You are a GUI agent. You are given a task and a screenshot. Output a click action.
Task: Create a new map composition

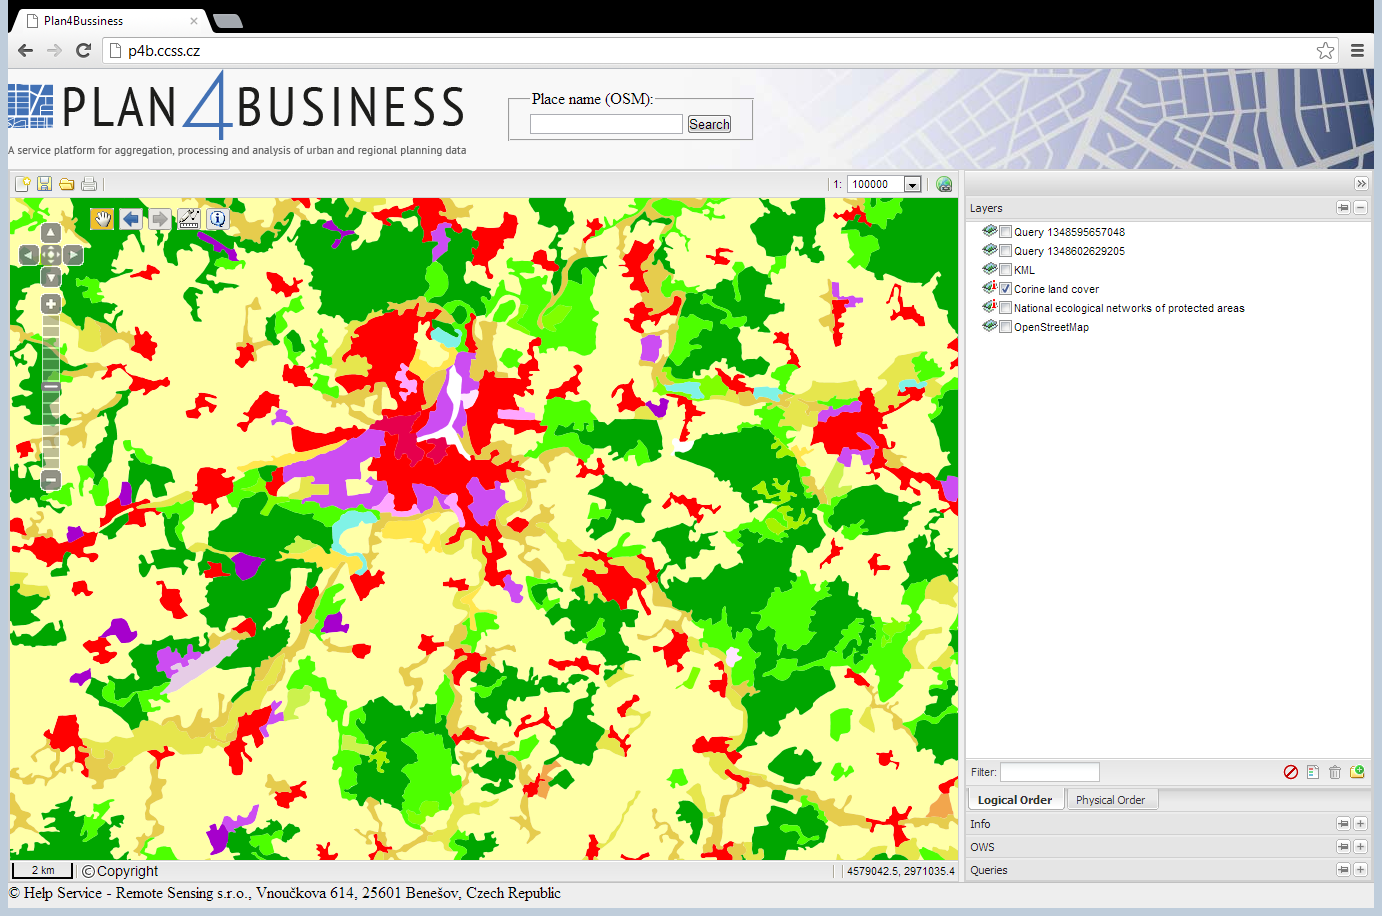[x=22, y=184]
